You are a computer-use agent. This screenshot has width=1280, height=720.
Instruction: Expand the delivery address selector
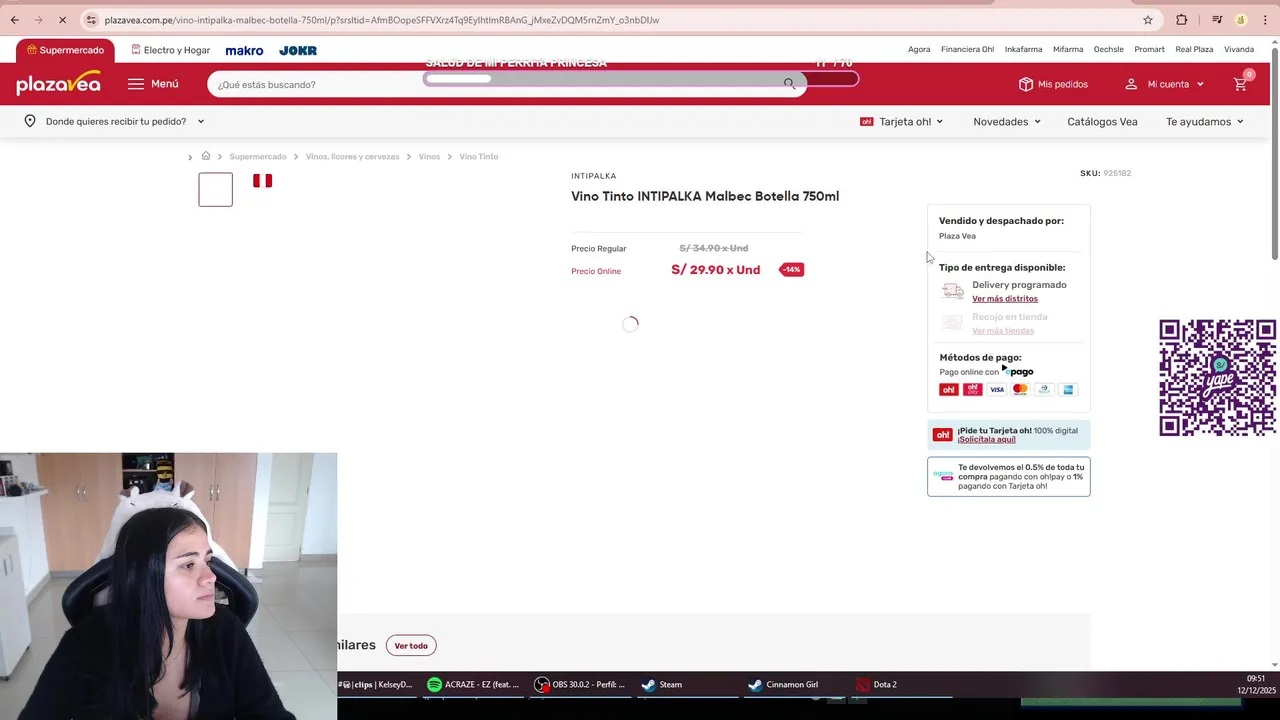114,121
